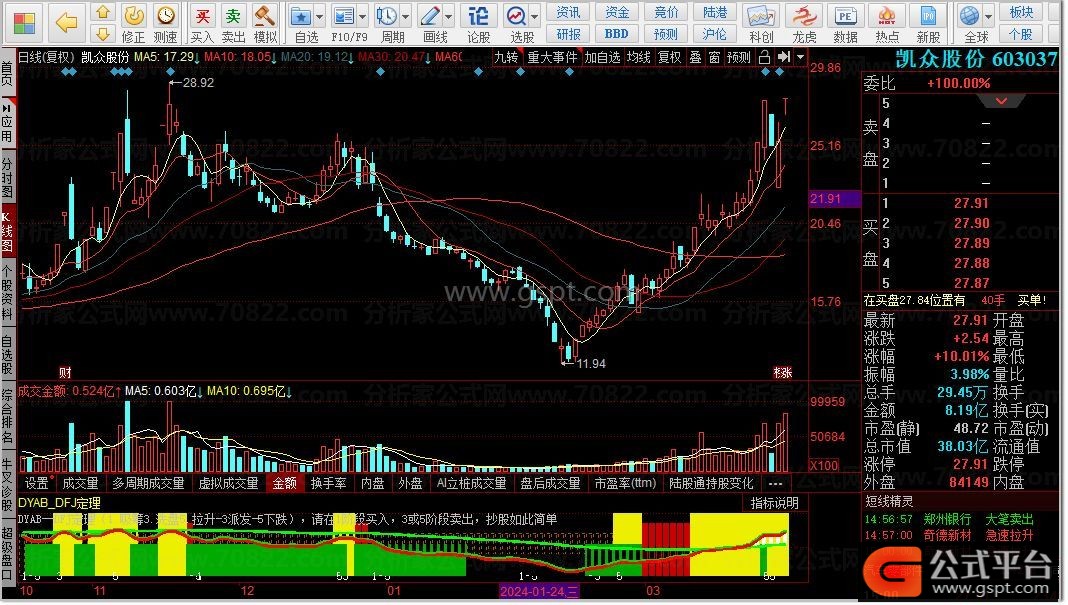Open the 自选 star folder icon
The height and width of the screenshot is (605, 1068).
coord(301,15)
